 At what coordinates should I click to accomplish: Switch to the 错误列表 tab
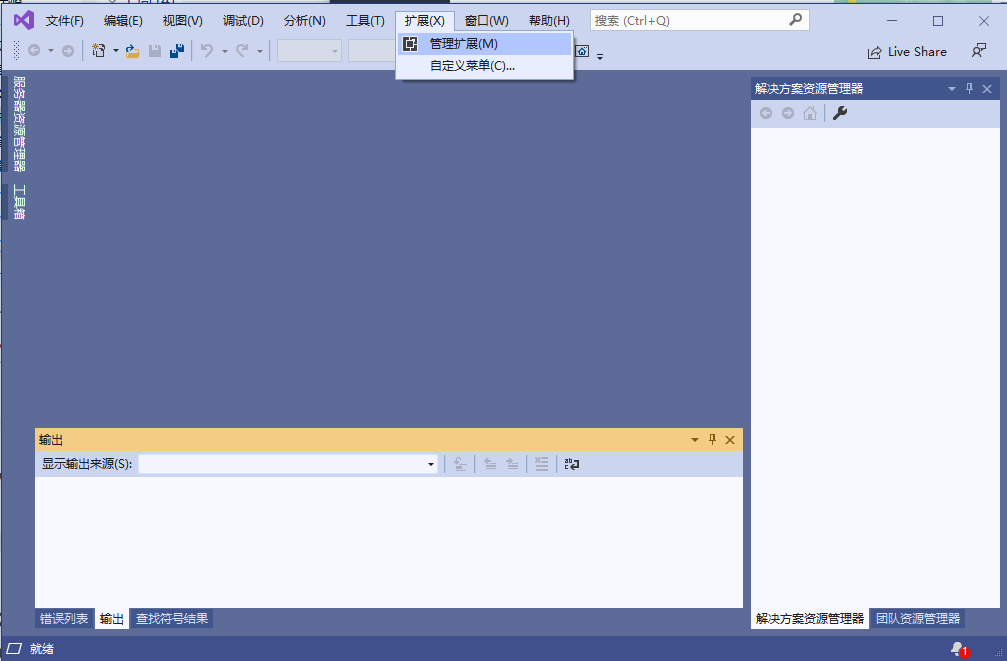point(64,619)
